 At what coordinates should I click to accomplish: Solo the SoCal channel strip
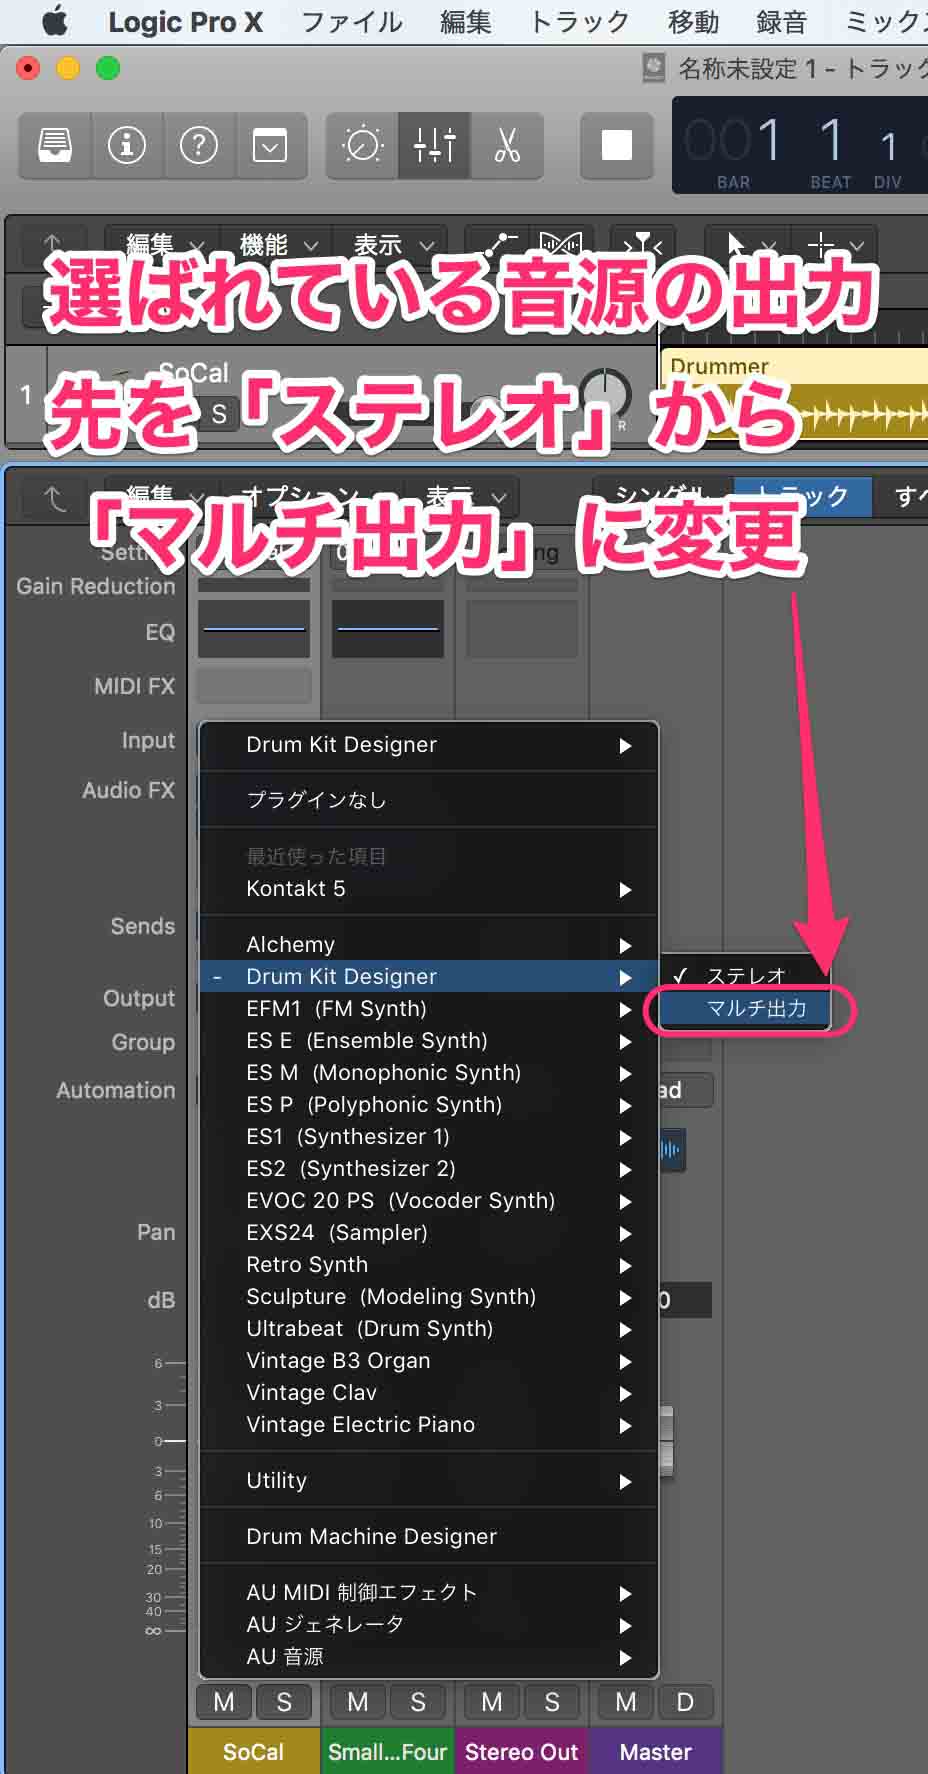click(284, 1702)
